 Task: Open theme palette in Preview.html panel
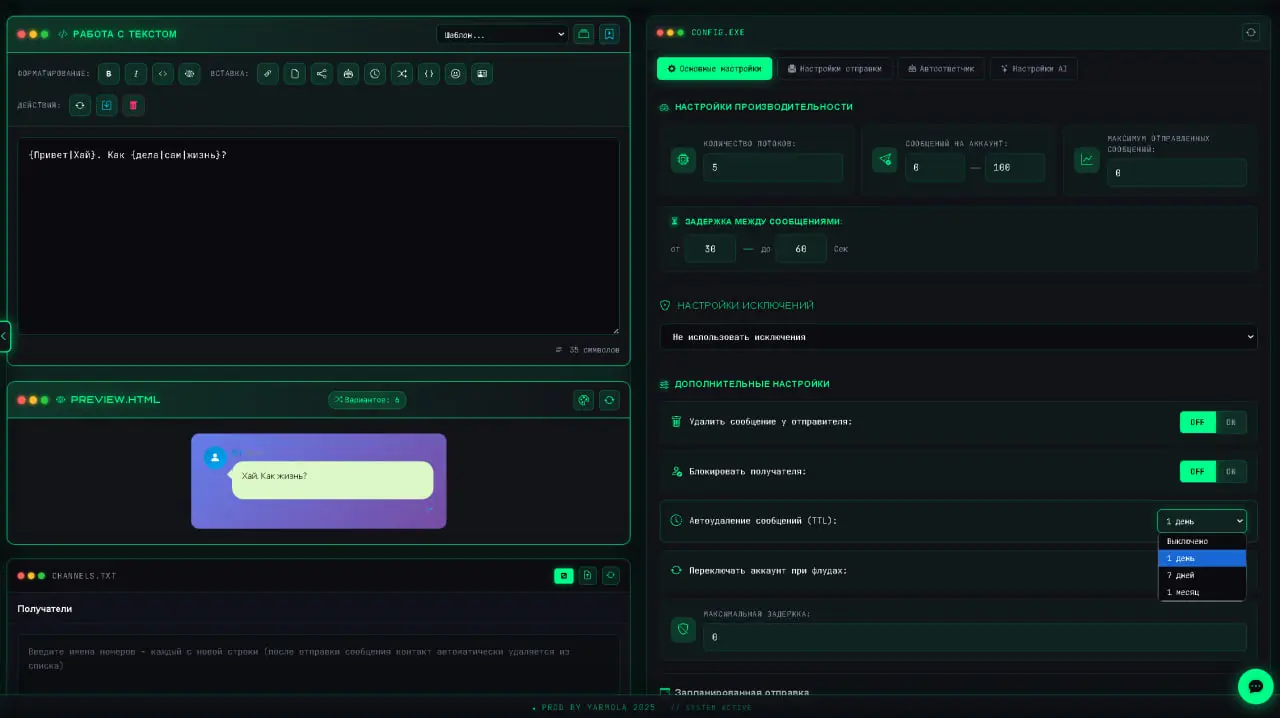[x=584, y=400]
